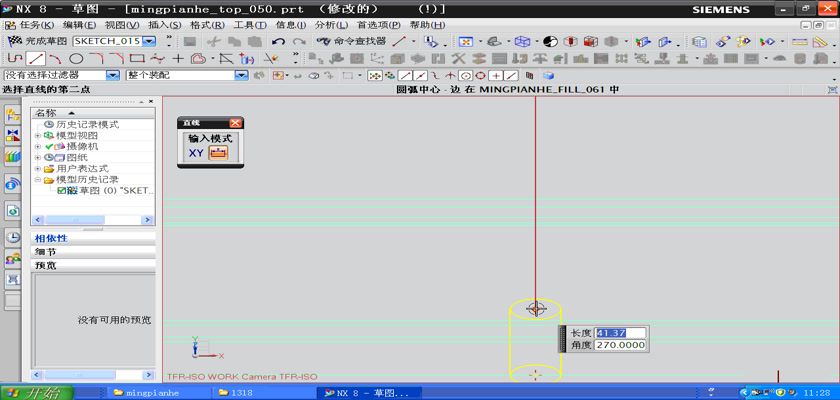Select the Offset Curve tool
Viewport: 840px width, 400px height.
tap(199, 58)
